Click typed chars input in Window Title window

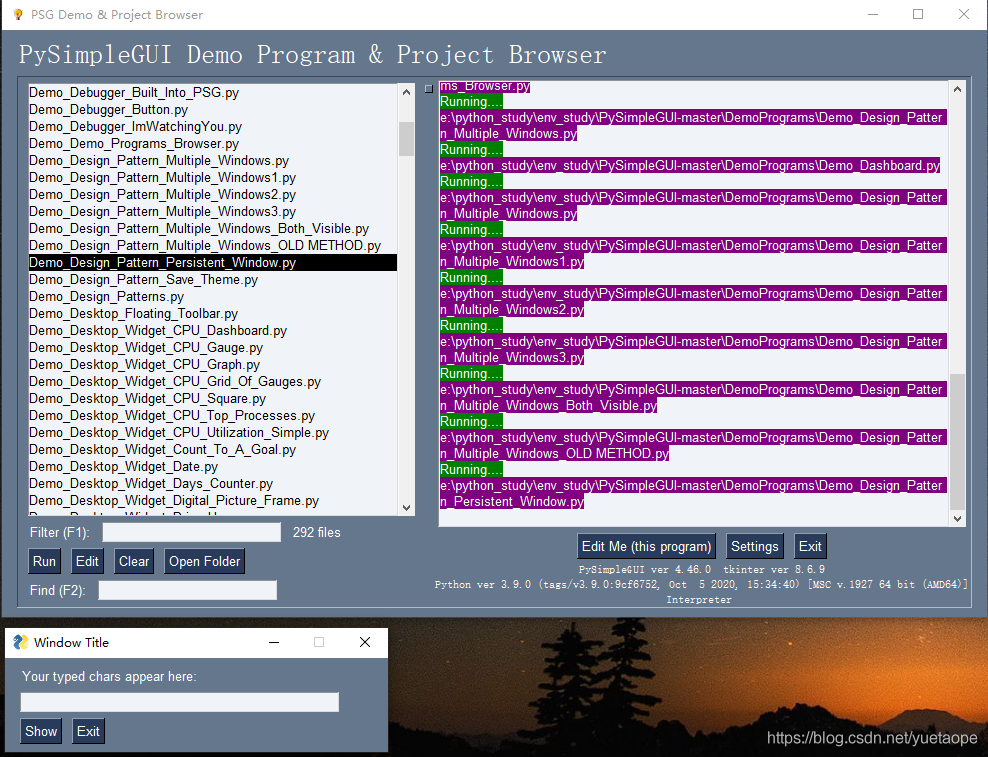tap(180, 702)
